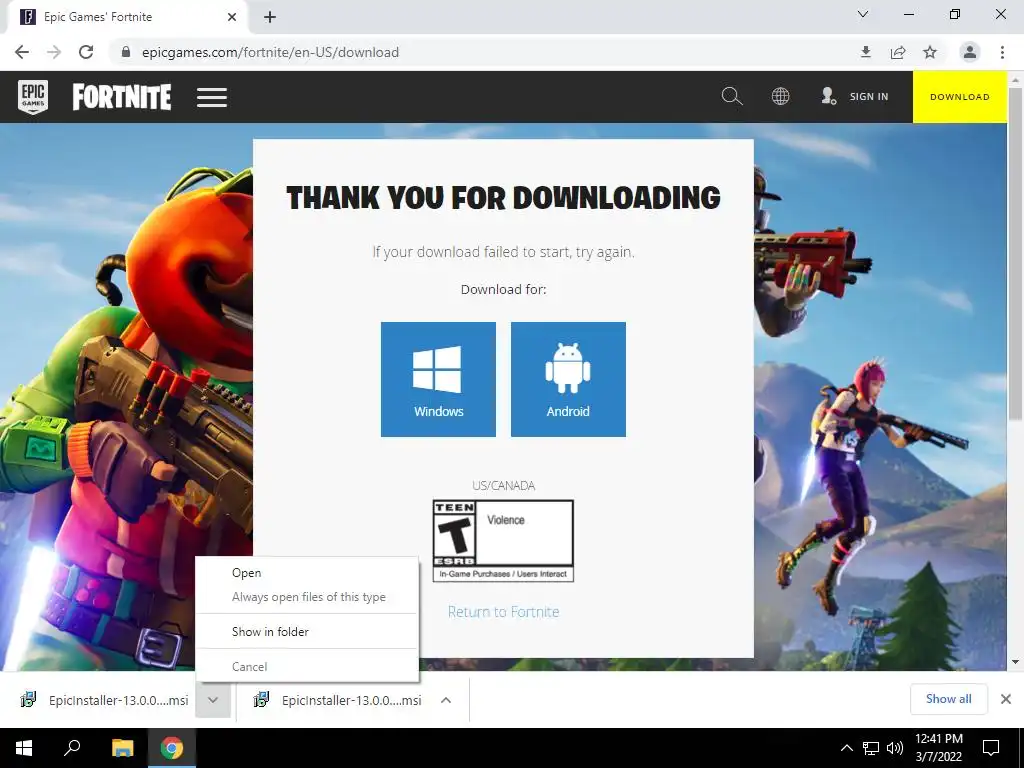Close the Epic Games' Fortnite tab
The image size is (1024, 768).
click(232, 17)
